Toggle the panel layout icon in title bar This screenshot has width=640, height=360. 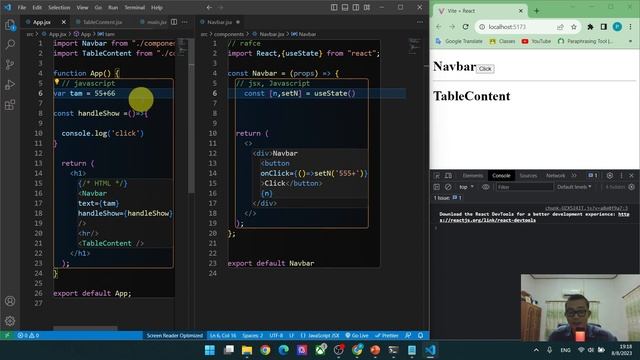click(345, 7)
